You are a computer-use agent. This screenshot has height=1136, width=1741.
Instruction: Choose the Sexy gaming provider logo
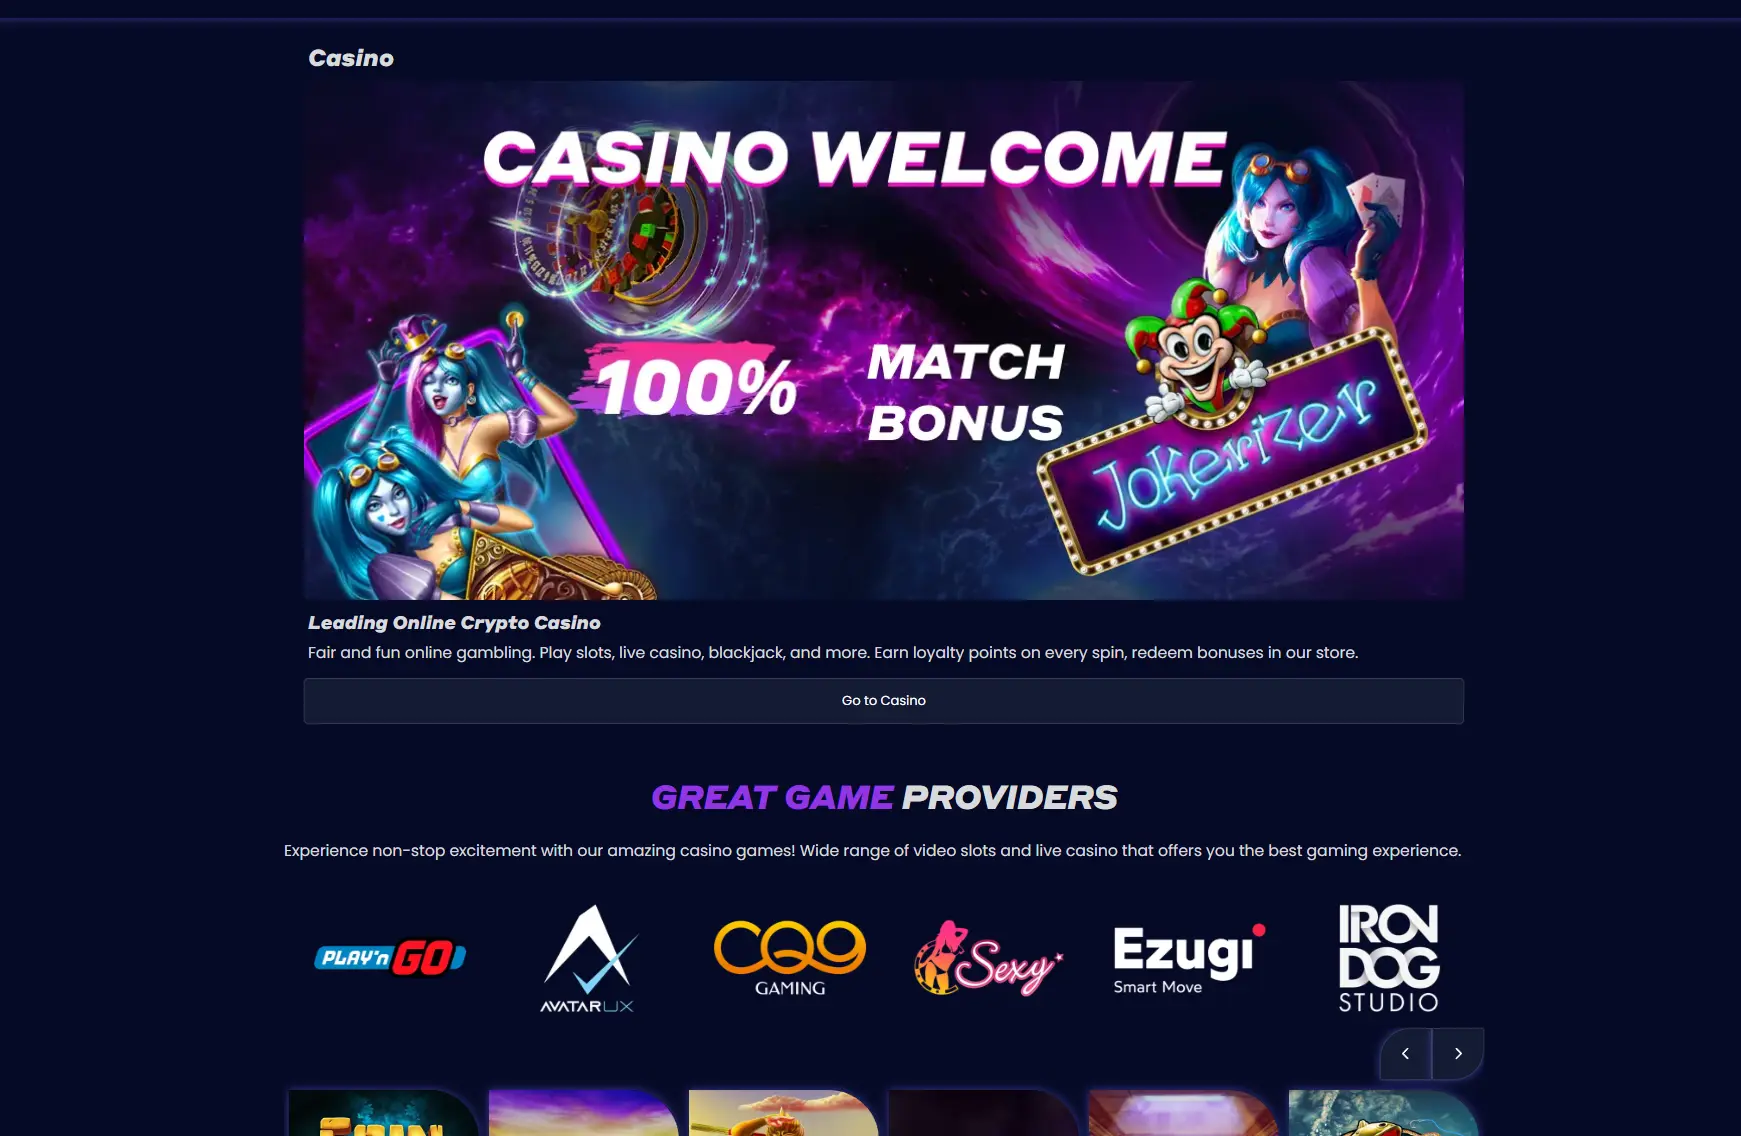click(988, 958)
